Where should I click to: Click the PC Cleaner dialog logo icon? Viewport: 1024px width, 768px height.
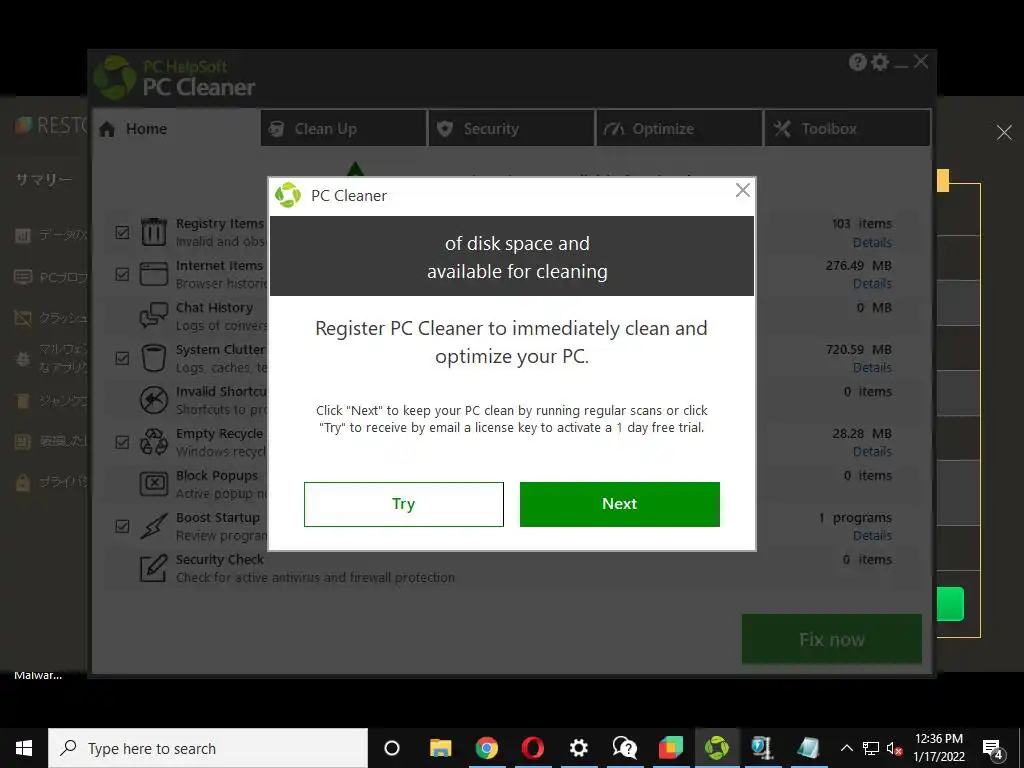tap(287, 195)
